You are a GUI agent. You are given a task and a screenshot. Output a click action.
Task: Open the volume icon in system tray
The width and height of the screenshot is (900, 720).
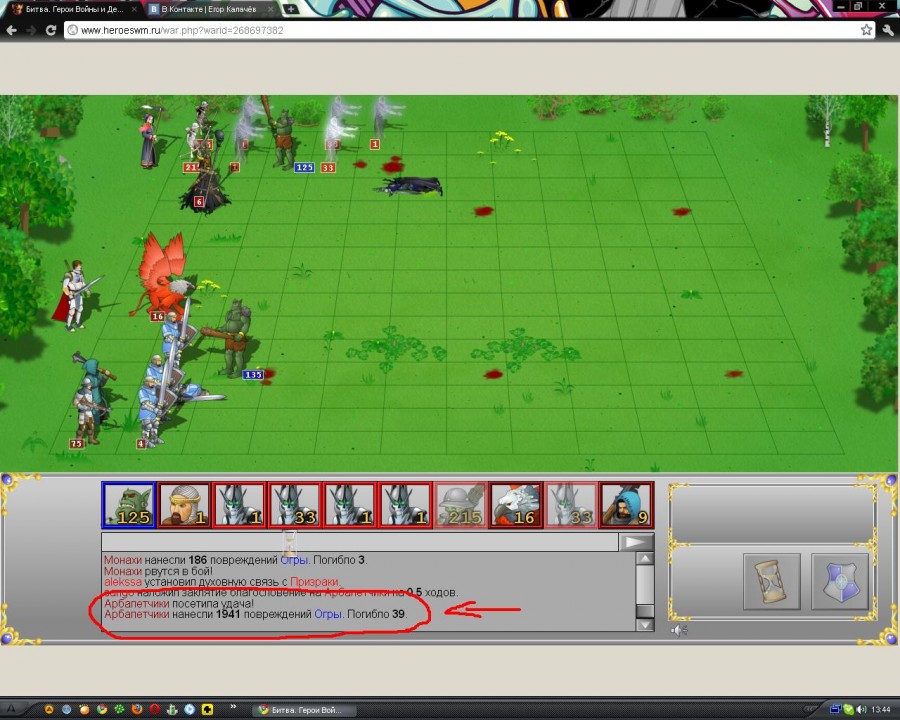click(x=860, y=710)
